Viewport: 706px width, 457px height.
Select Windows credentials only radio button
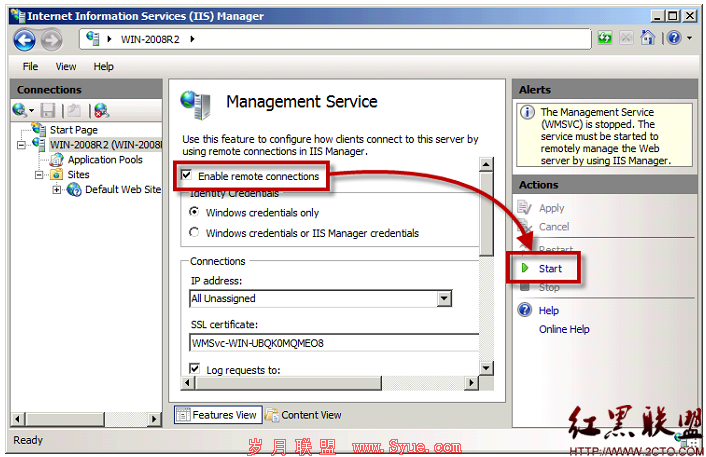[x=194, y=212]
